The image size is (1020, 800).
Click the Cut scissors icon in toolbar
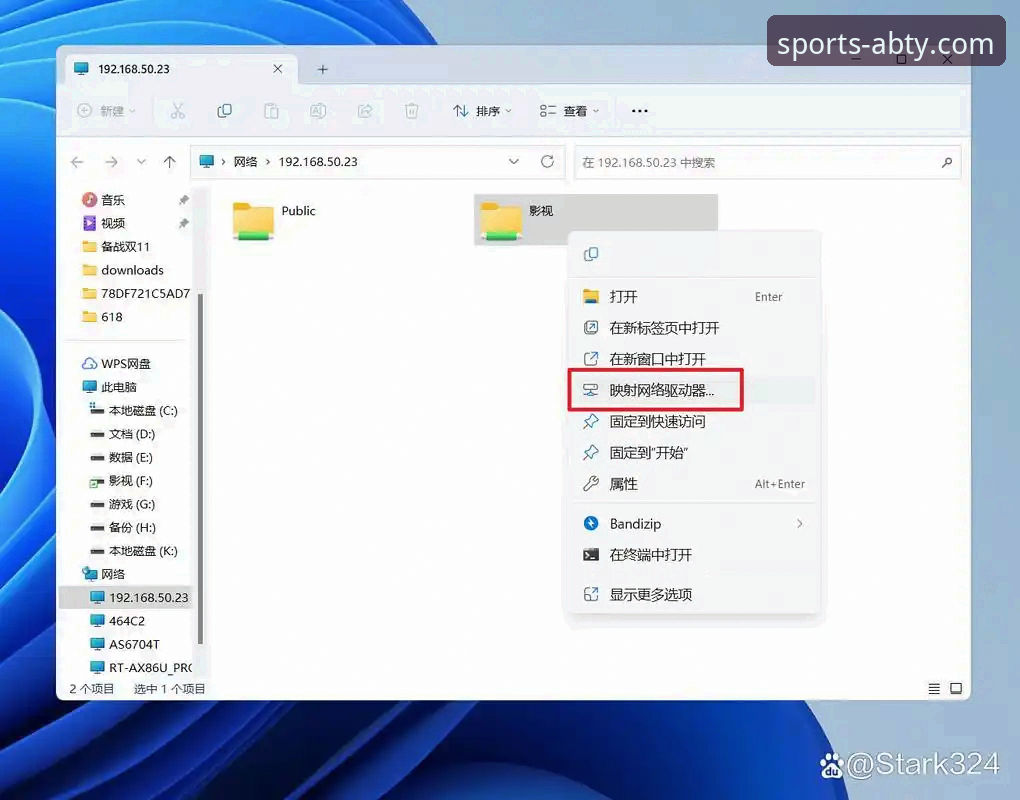point(178,111)
